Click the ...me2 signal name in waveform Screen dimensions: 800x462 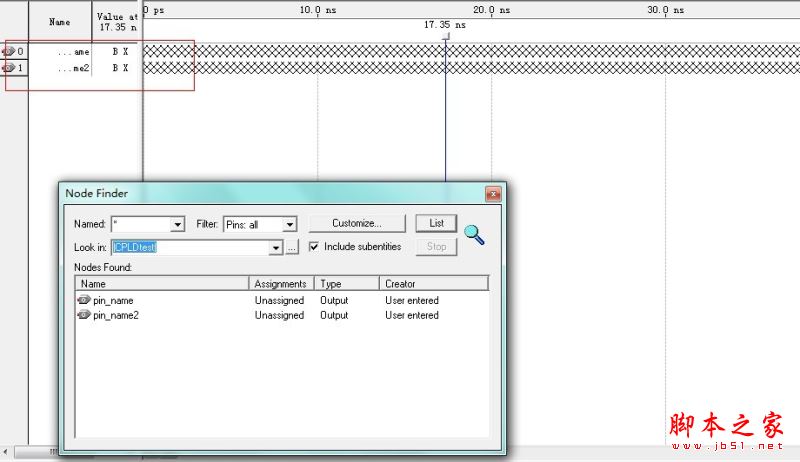[x=73, y=68]
